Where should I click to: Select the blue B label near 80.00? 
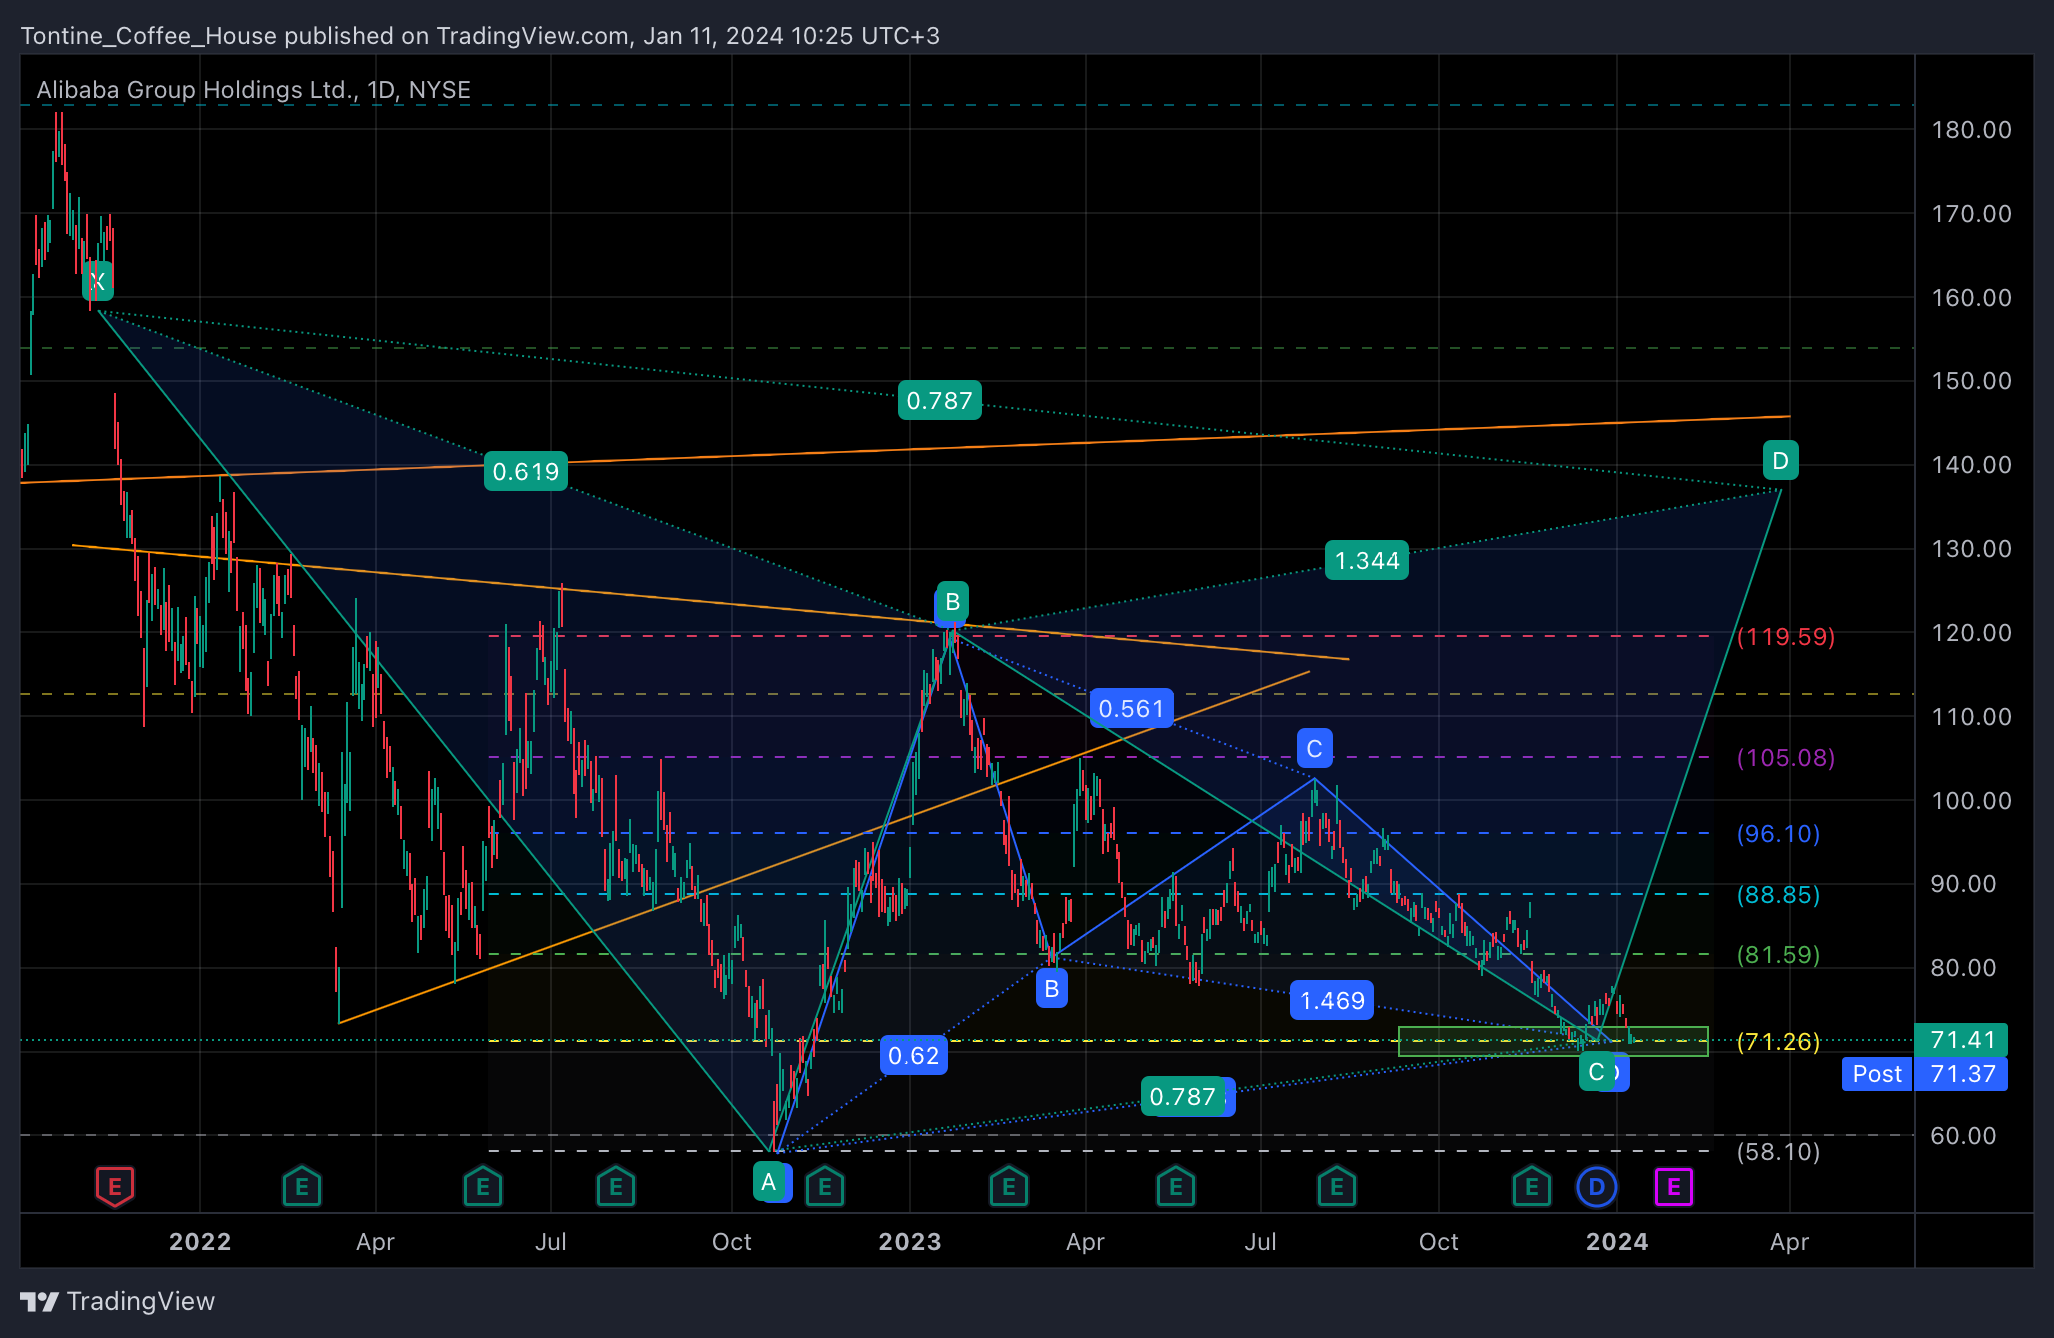[x=1052, y=989]
